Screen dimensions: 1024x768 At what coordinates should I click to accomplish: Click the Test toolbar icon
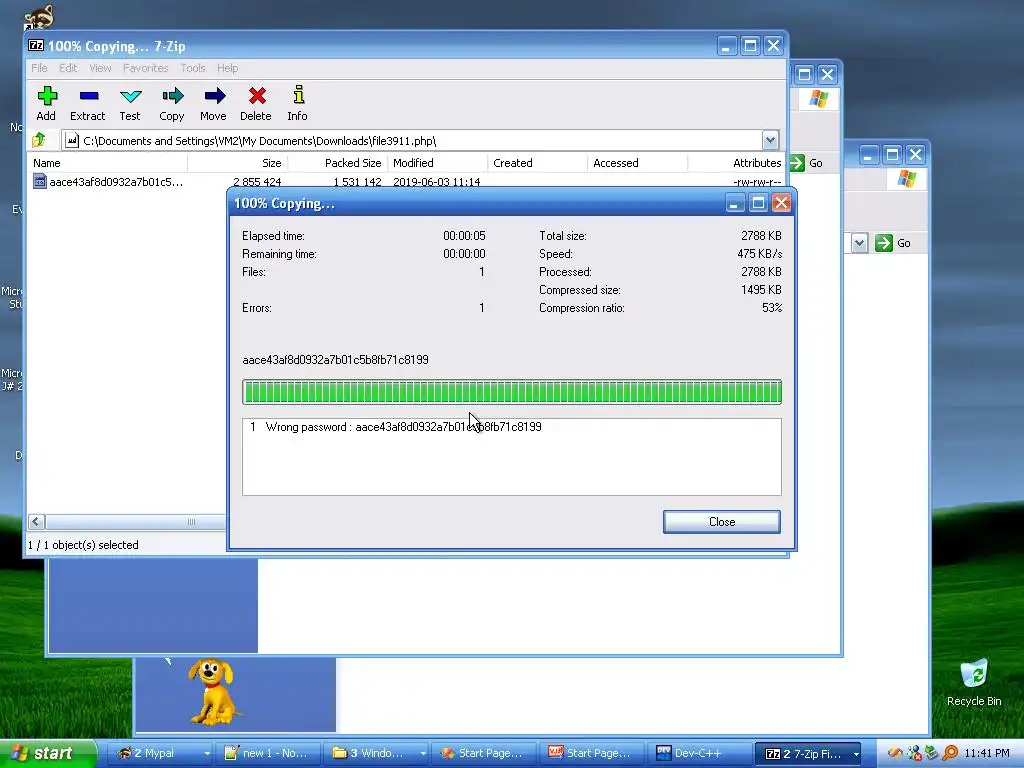pos(130,97)
